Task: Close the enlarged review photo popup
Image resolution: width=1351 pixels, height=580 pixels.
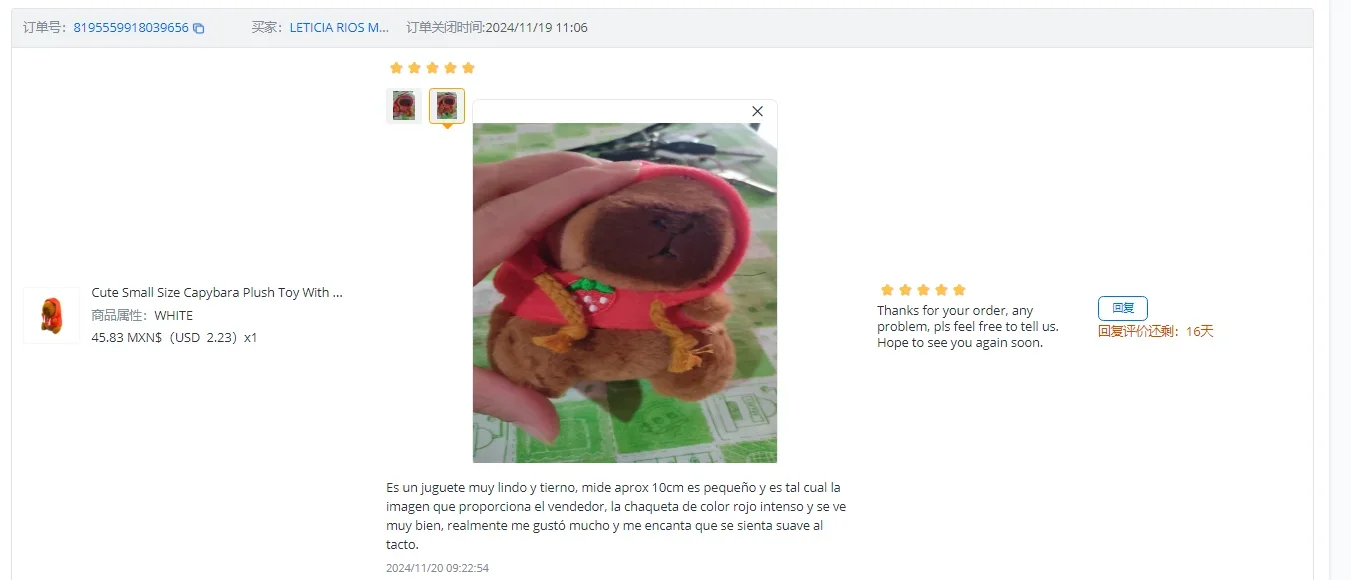Action: point(757,111)
